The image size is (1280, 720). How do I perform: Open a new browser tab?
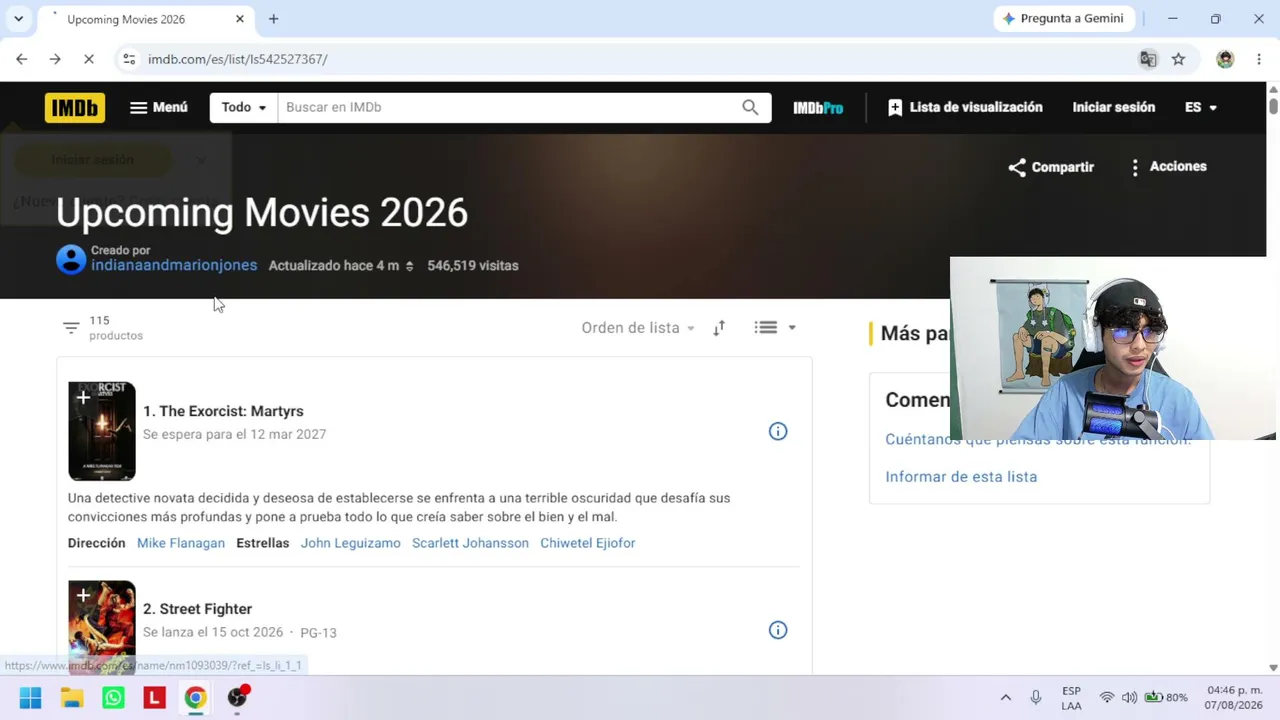[x=273, y=19]
